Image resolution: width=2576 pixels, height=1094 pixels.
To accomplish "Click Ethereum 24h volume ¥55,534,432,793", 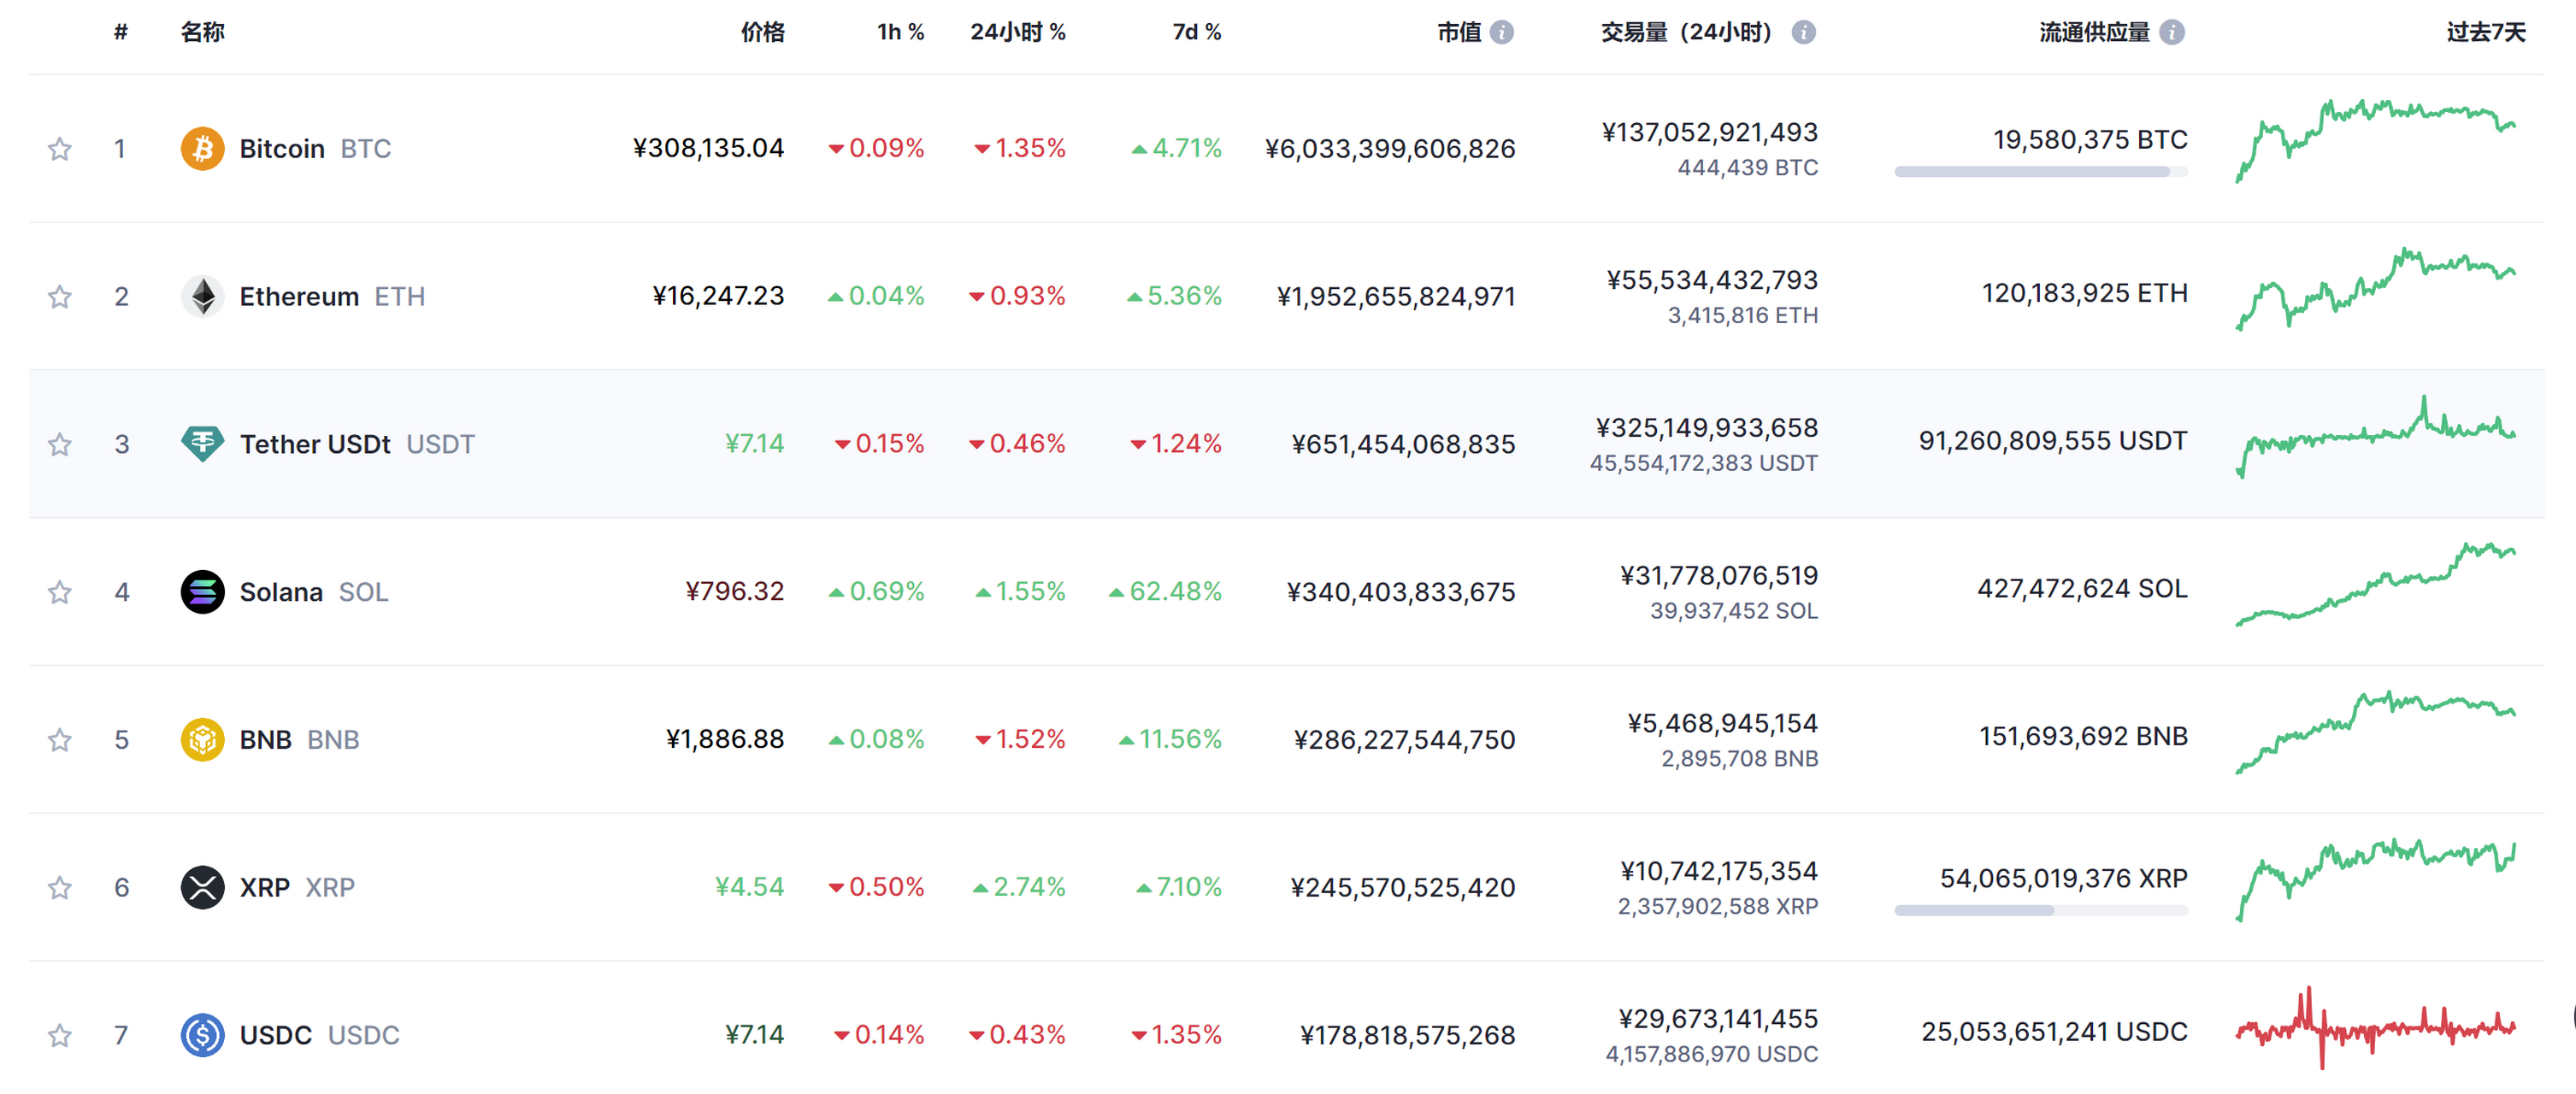I will tap(1712, 280).
